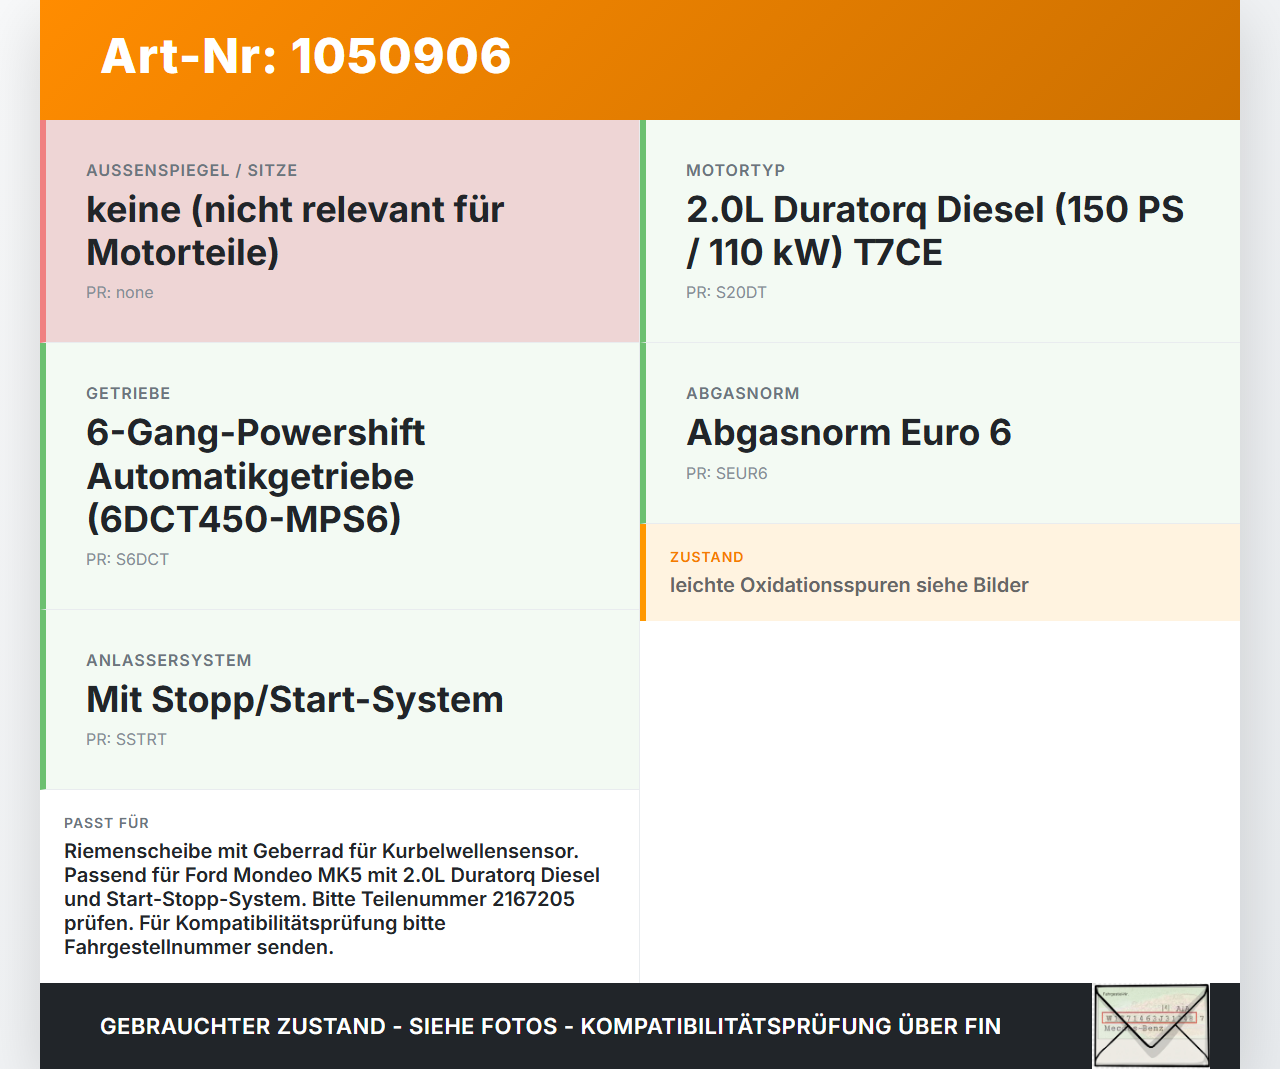Click the Gebrauchter Zustand footer banner text
The width and height of the screenshot is (1280, 1070).
pos(550,1026)
